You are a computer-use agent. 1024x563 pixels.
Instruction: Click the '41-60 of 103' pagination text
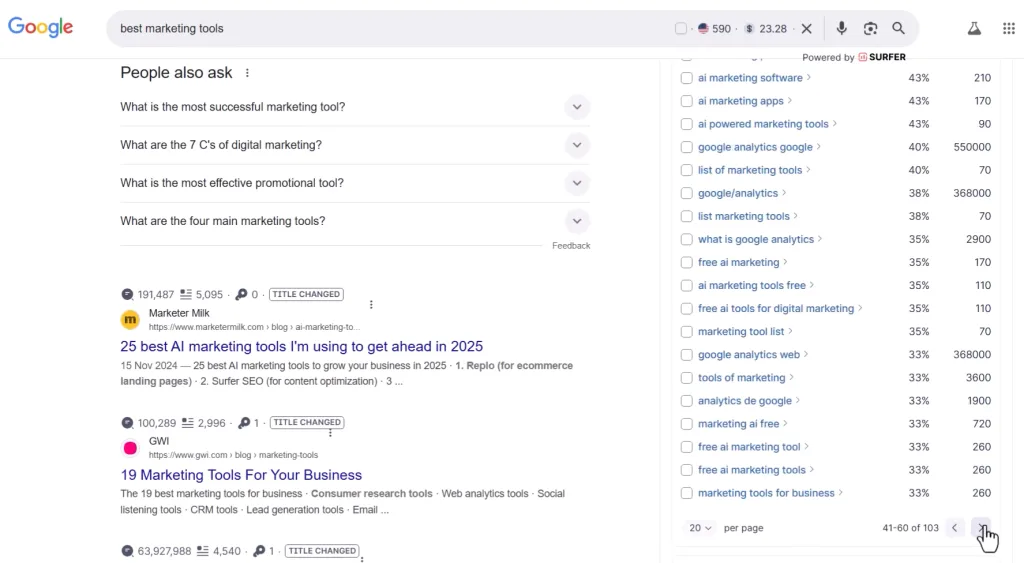tap(910, 528)
